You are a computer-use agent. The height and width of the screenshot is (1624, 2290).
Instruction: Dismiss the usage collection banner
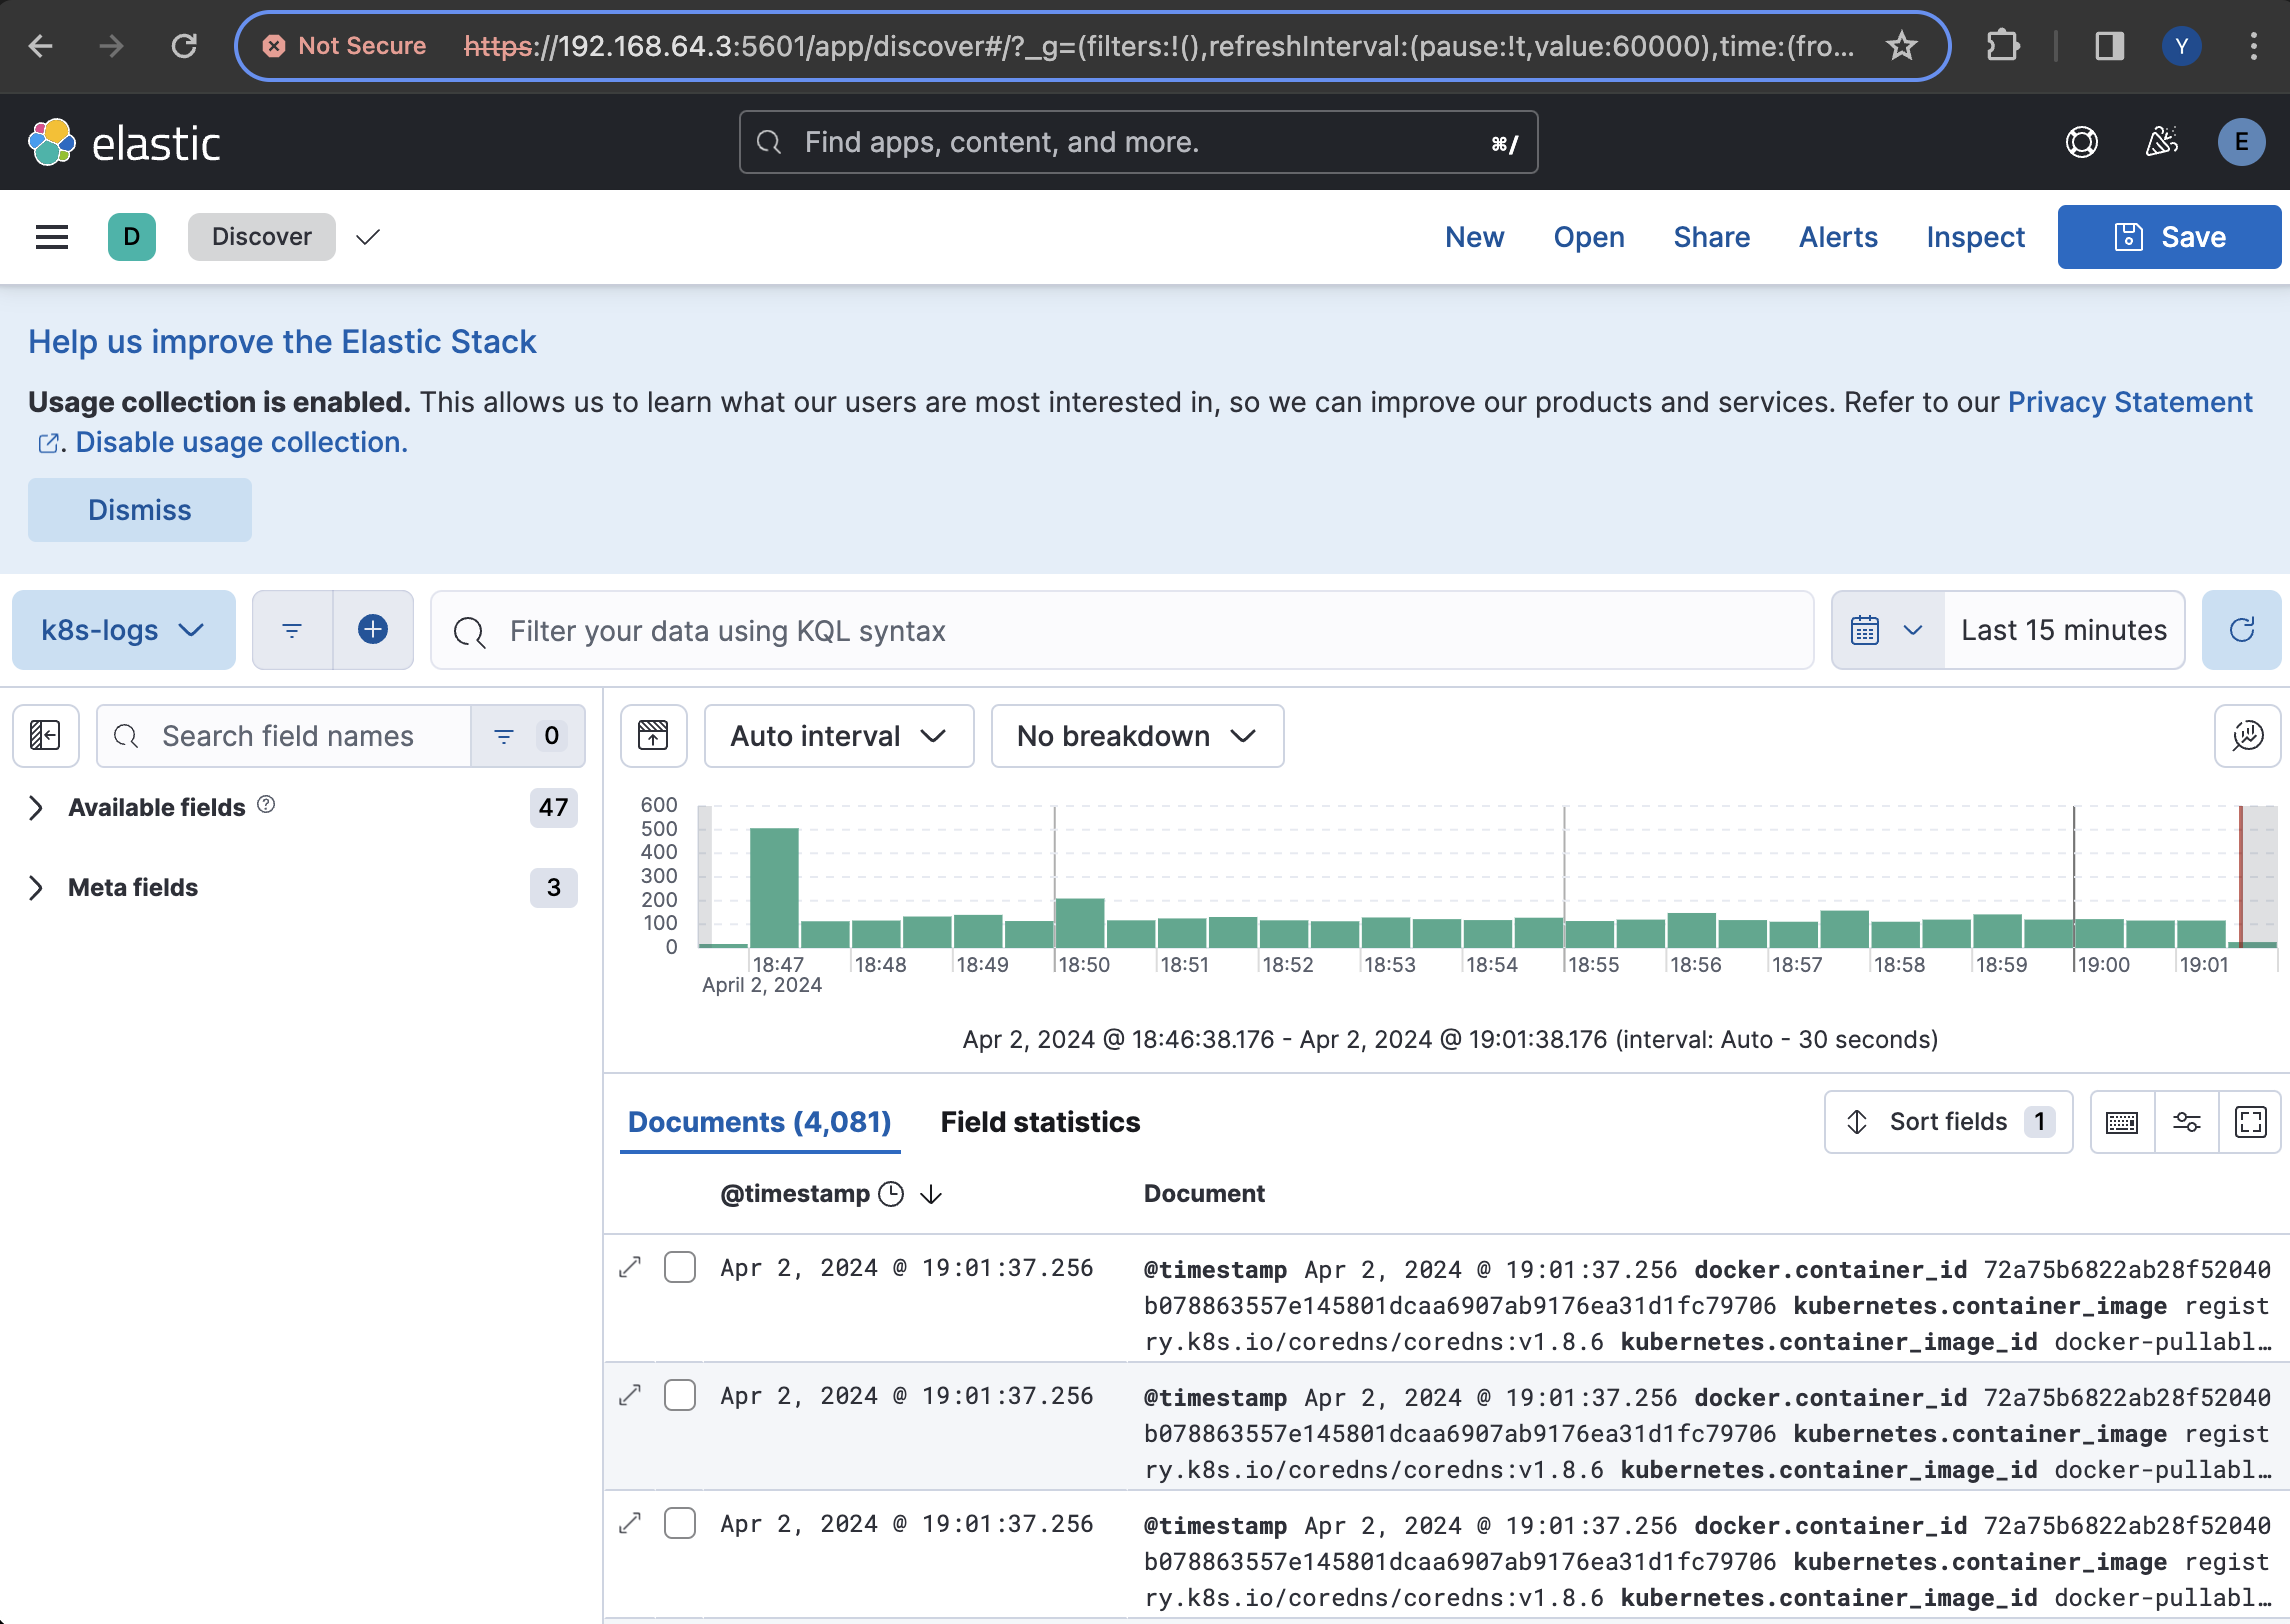pos(140,510)
